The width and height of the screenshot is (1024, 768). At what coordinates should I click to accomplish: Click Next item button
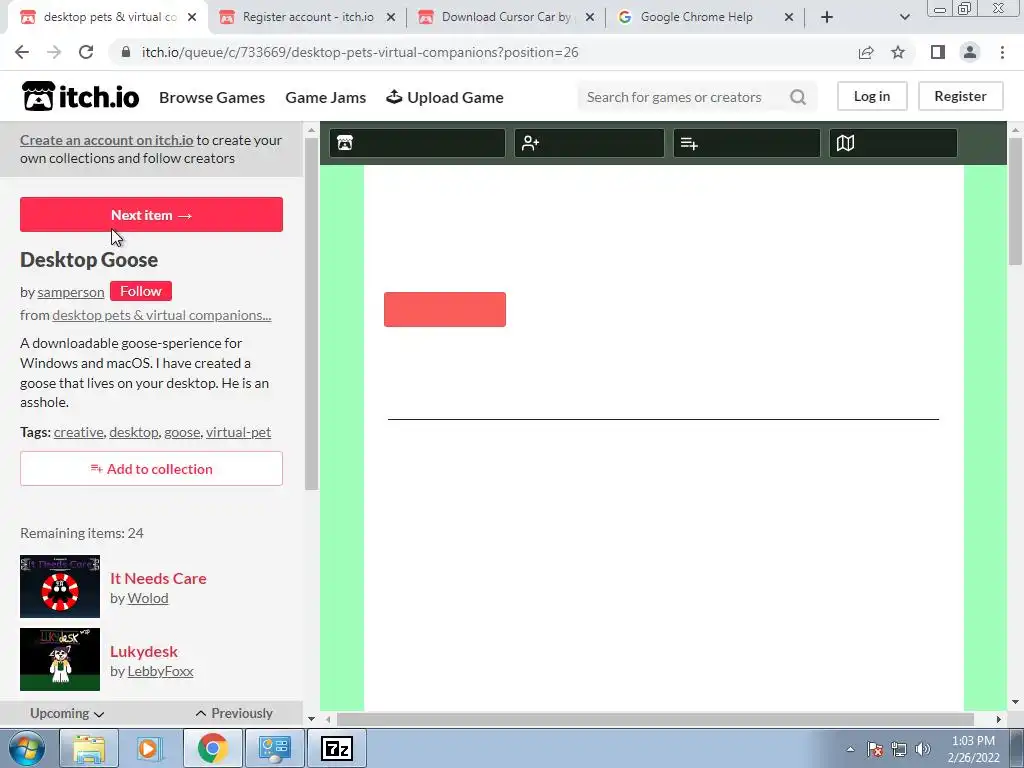[152, 214]
